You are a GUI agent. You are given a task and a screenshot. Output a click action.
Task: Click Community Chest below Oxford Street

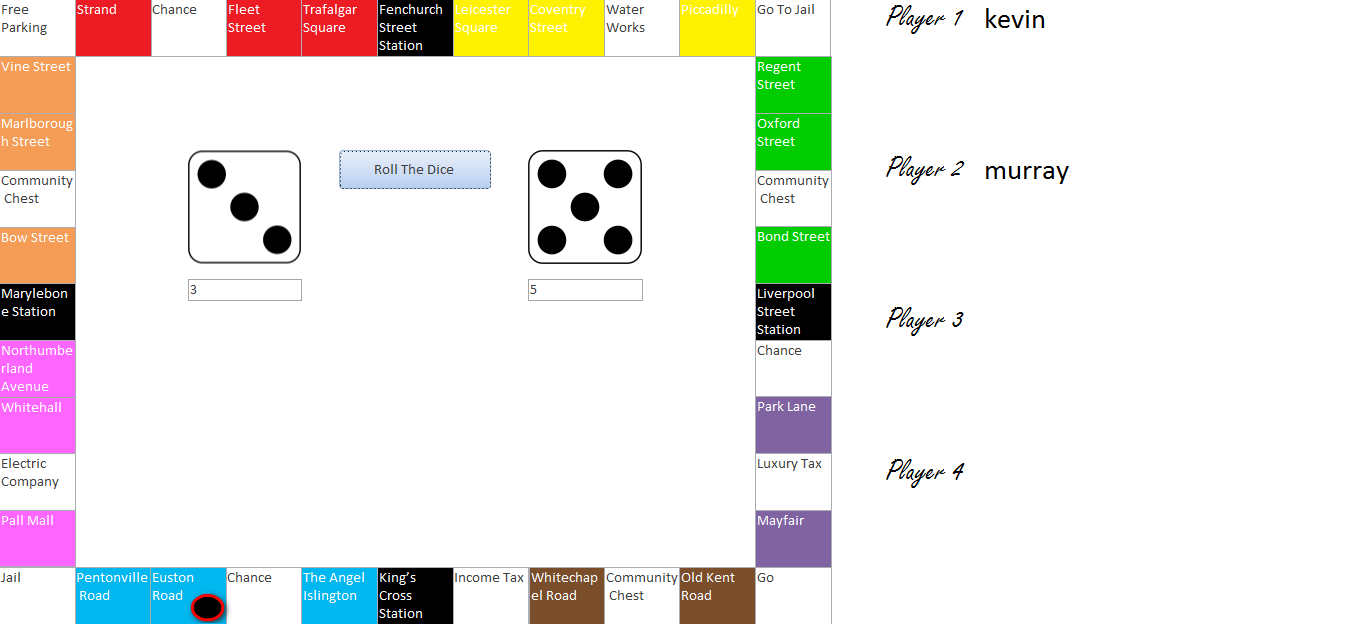coord(793,199)
